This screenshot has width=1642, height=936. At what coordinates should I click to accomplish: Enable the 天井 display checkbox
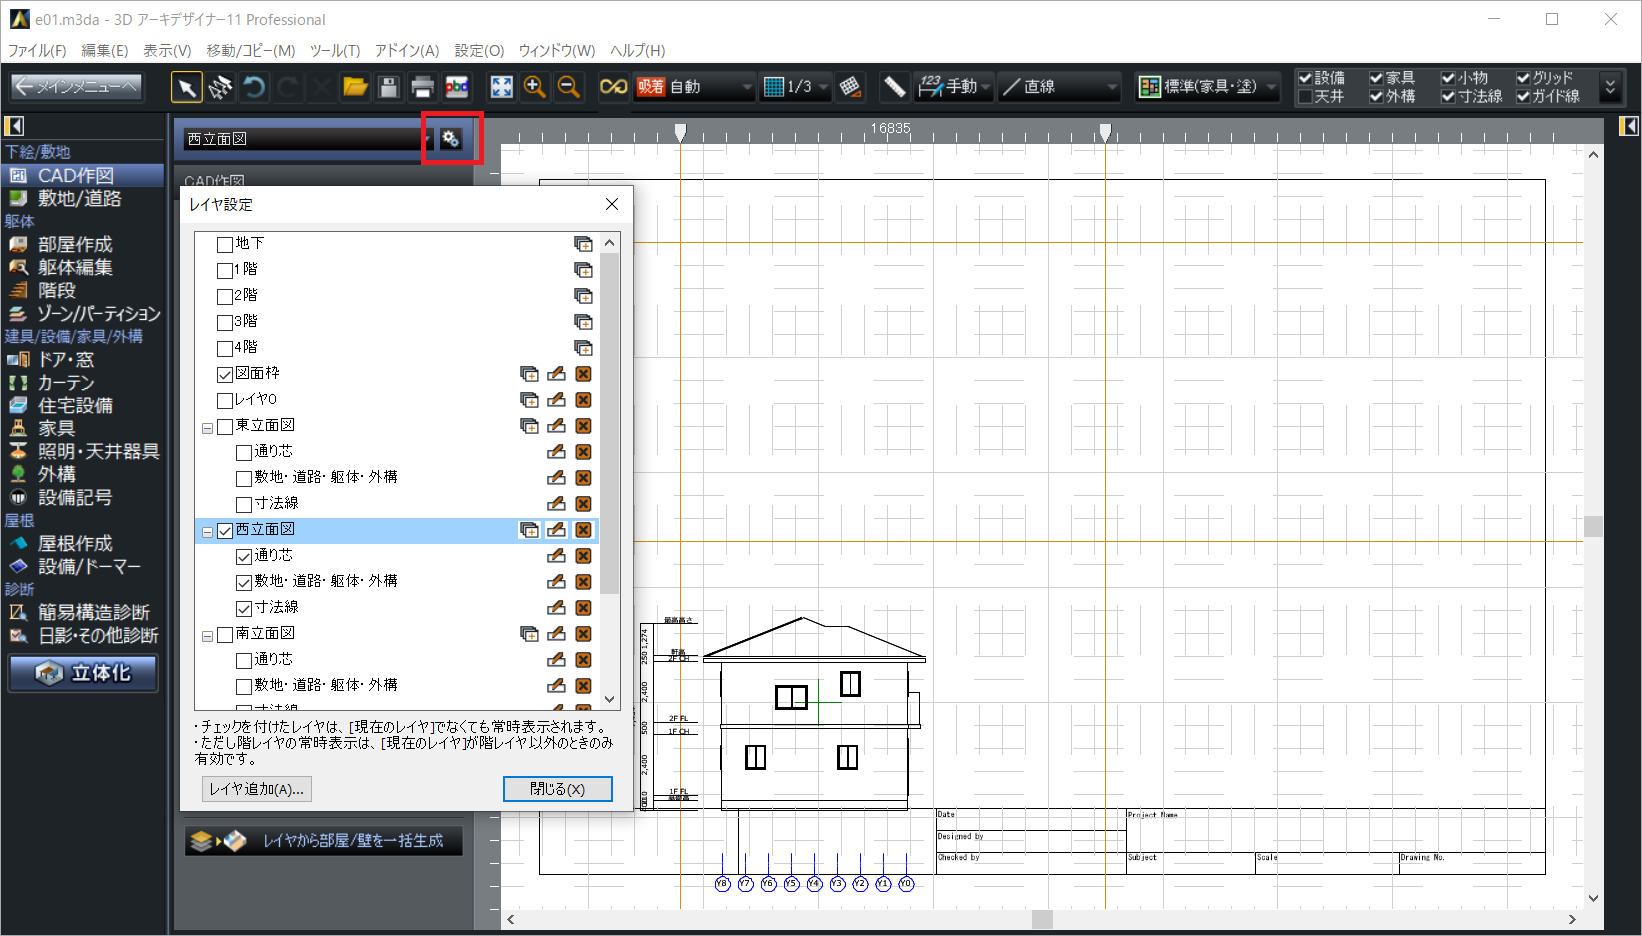point(1305,97)
